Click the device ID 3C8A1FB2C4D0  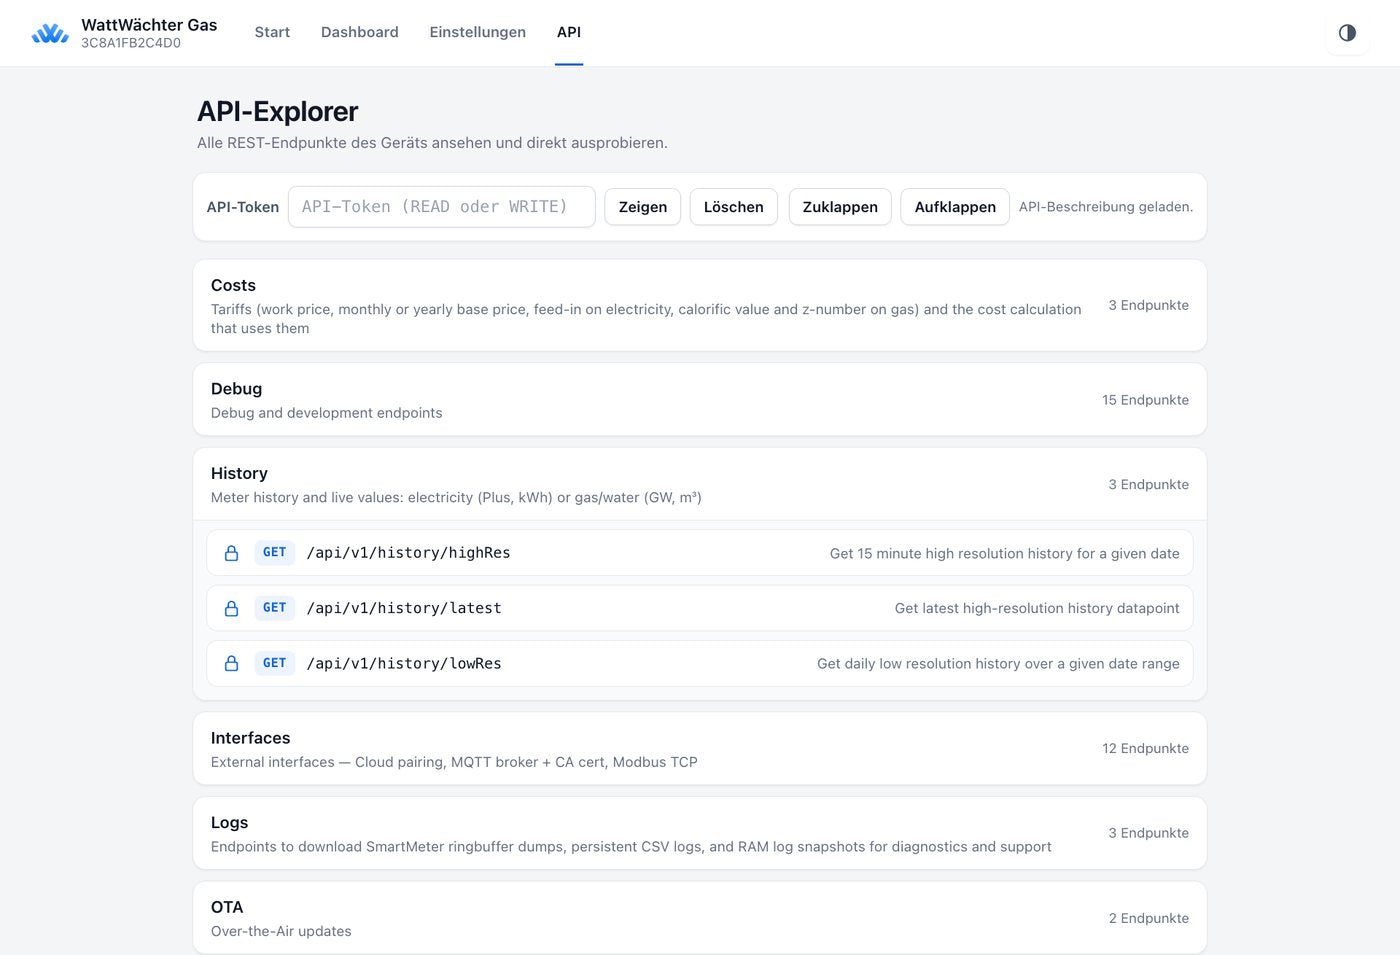click(x=131, y=43)
